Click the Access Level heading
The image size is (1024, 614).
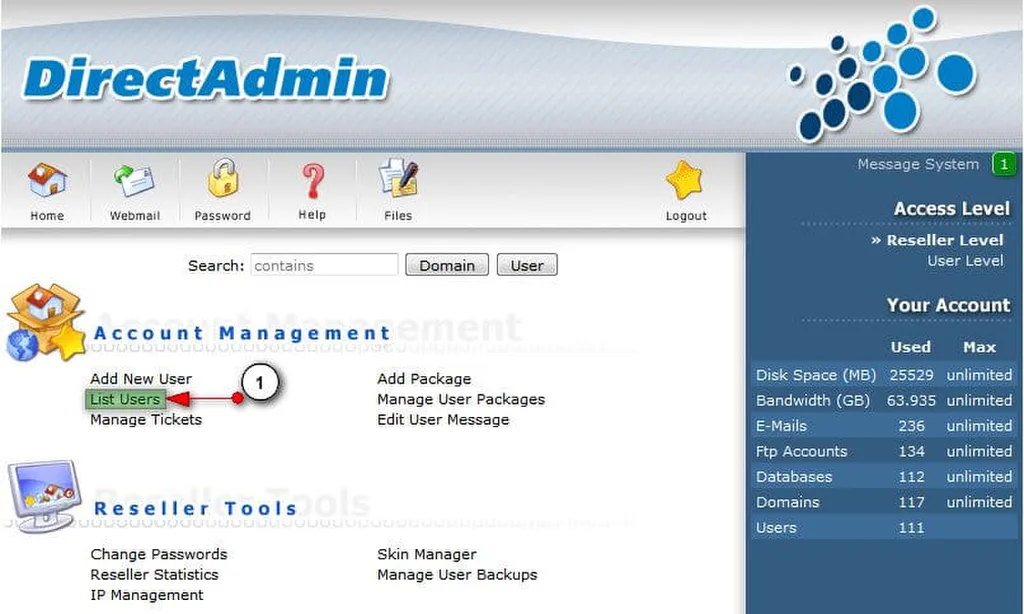click(952, 208)
